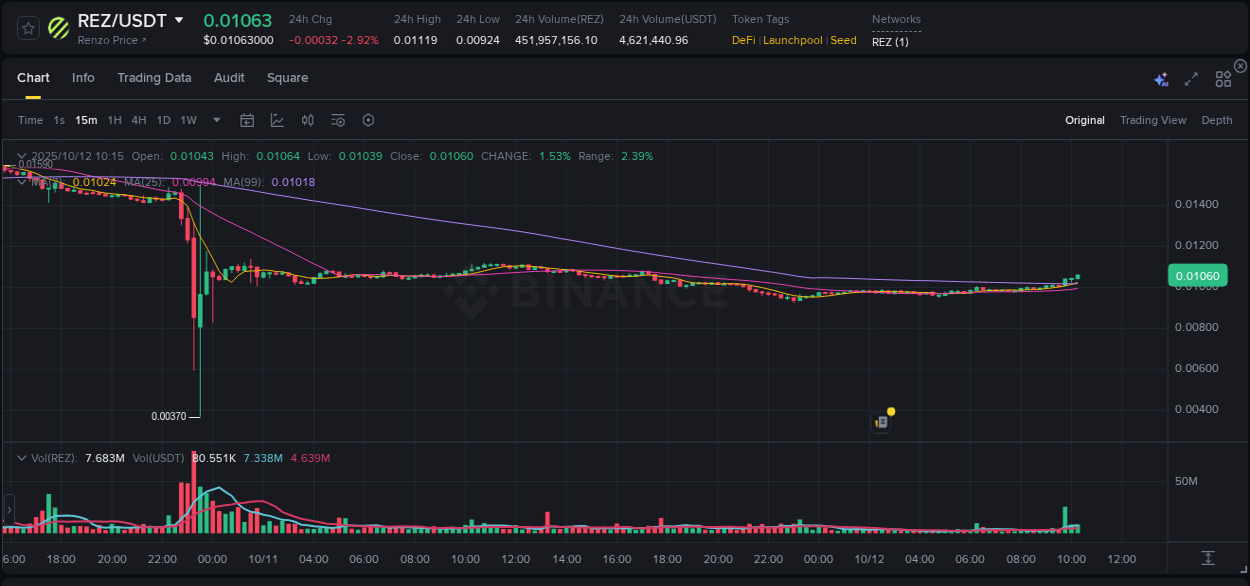
Task: Expand chart to fullscreen with arrow icon
Action: click(x=1191, y=77)
